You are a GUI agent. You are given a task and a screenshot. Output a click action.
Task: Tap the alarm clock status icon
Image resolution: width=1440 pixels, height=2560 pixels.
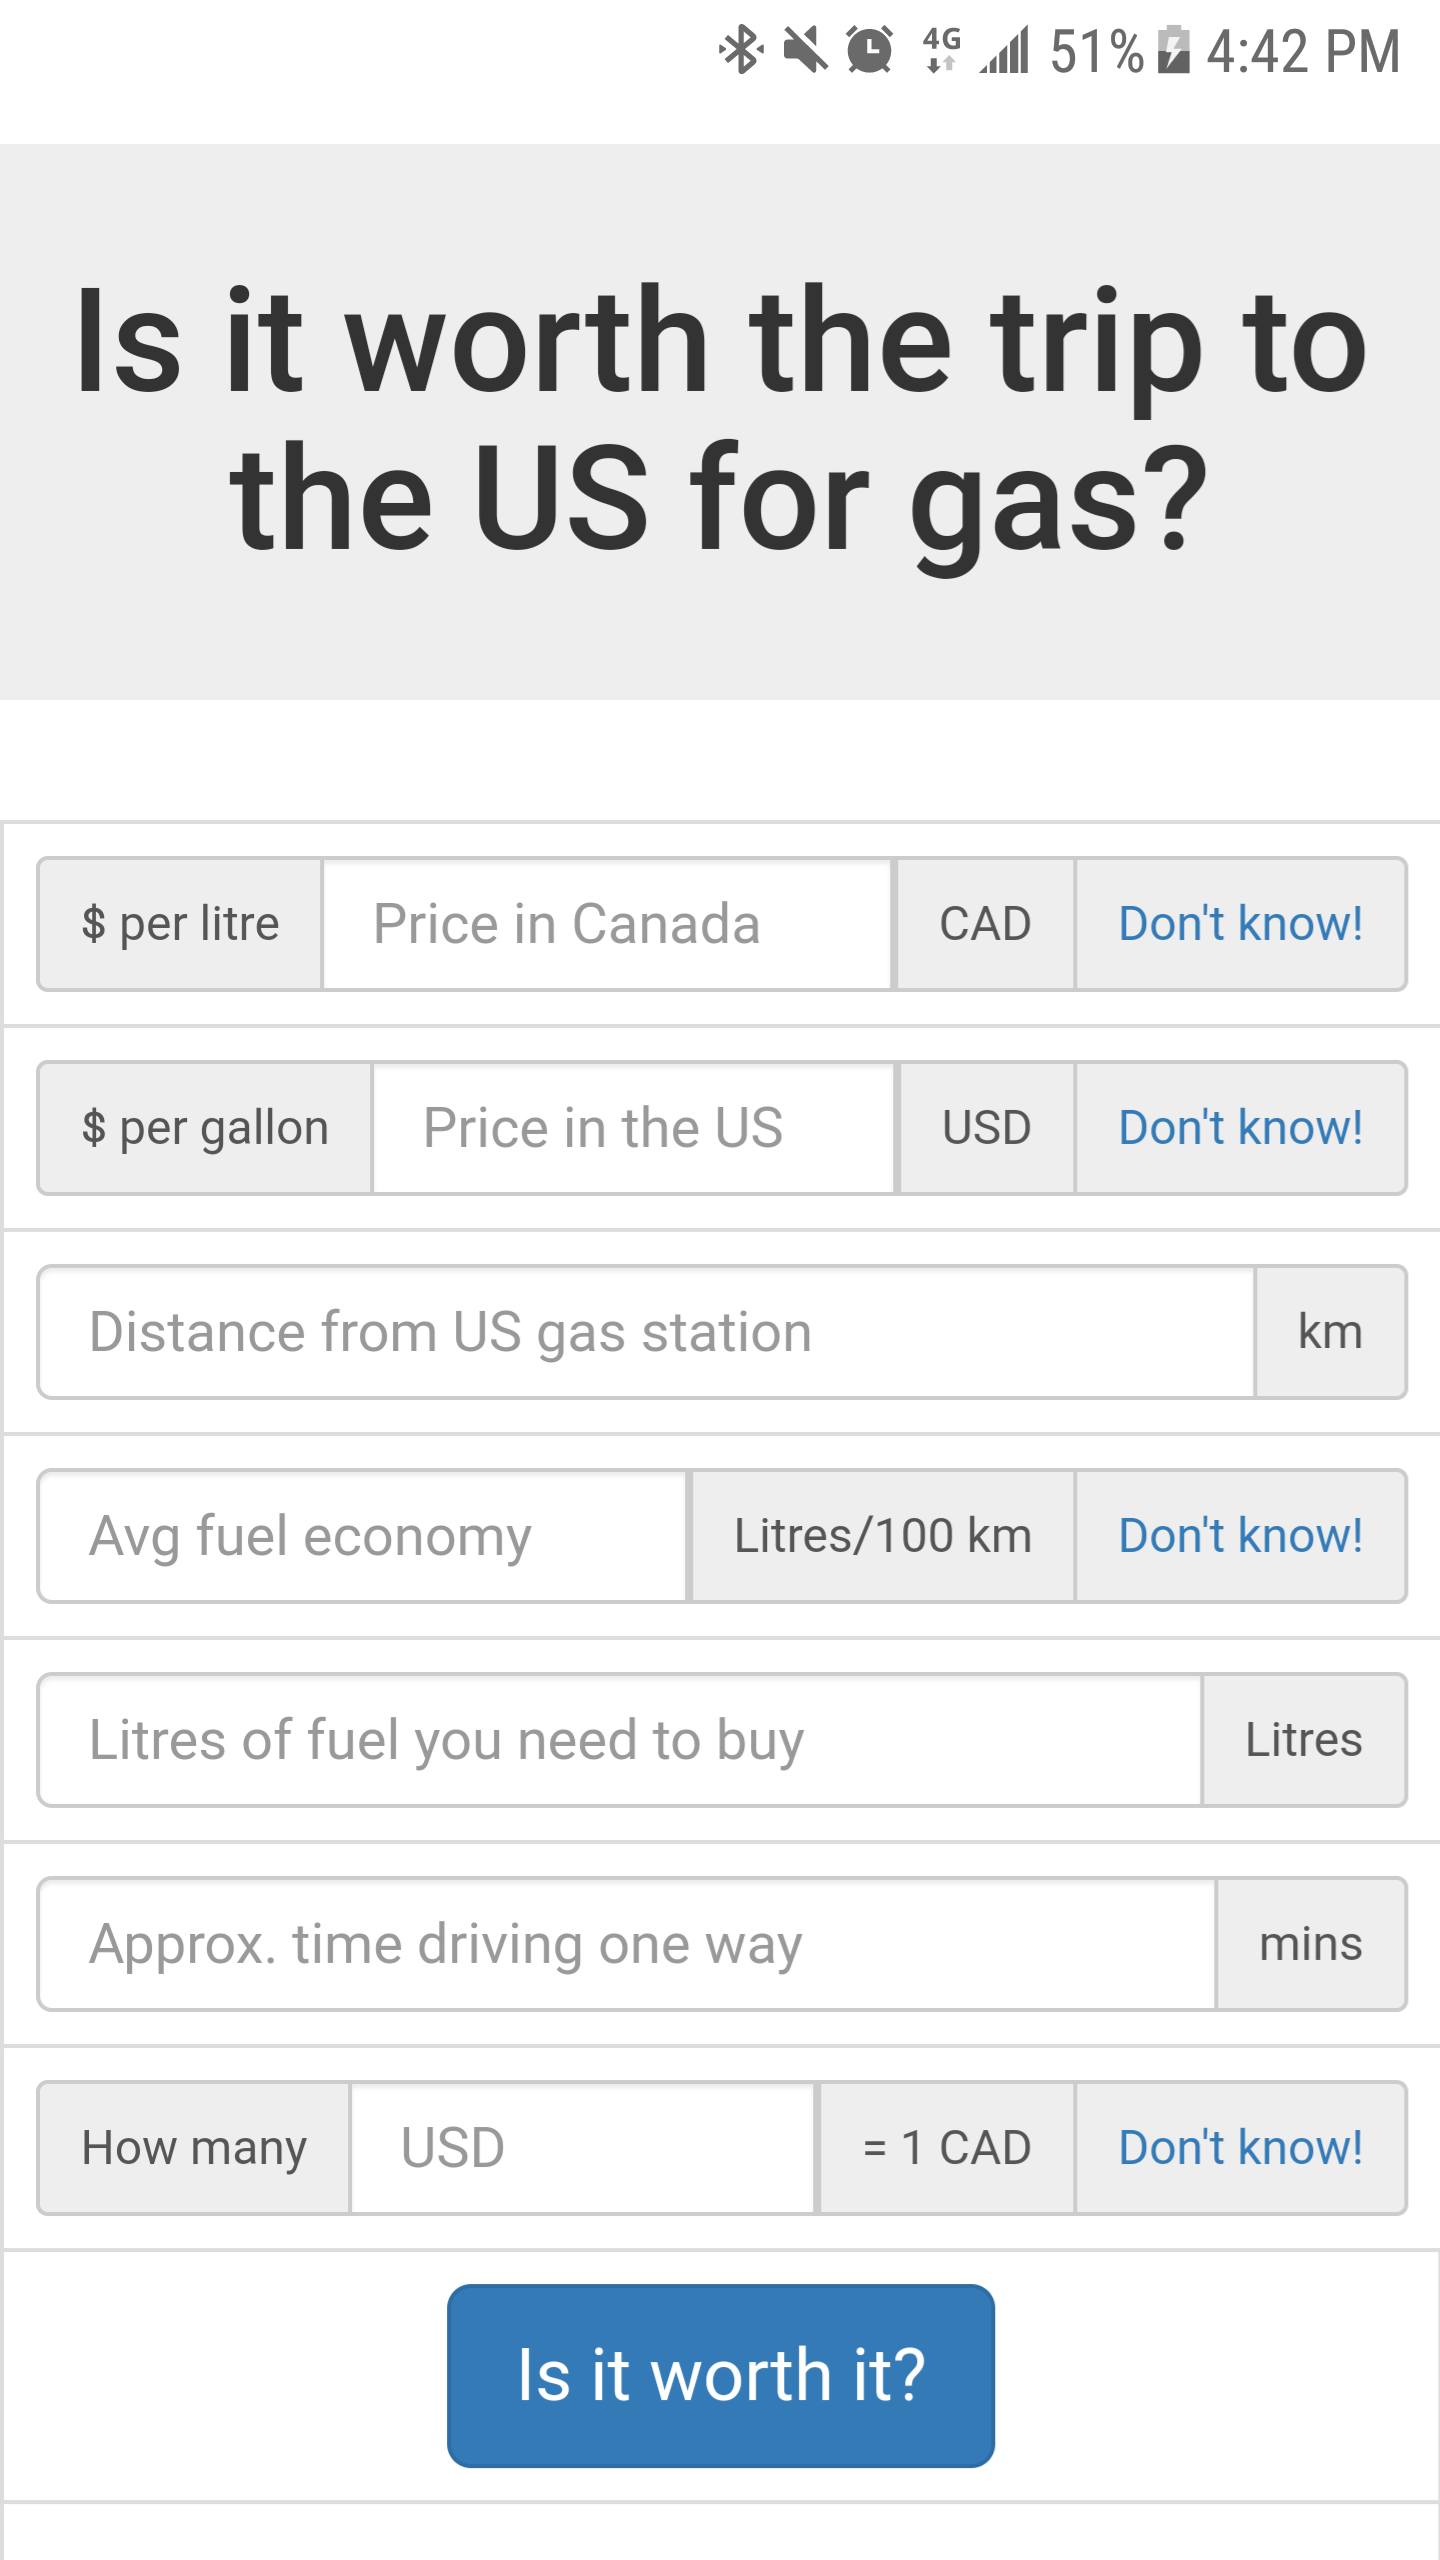point(870,50)
